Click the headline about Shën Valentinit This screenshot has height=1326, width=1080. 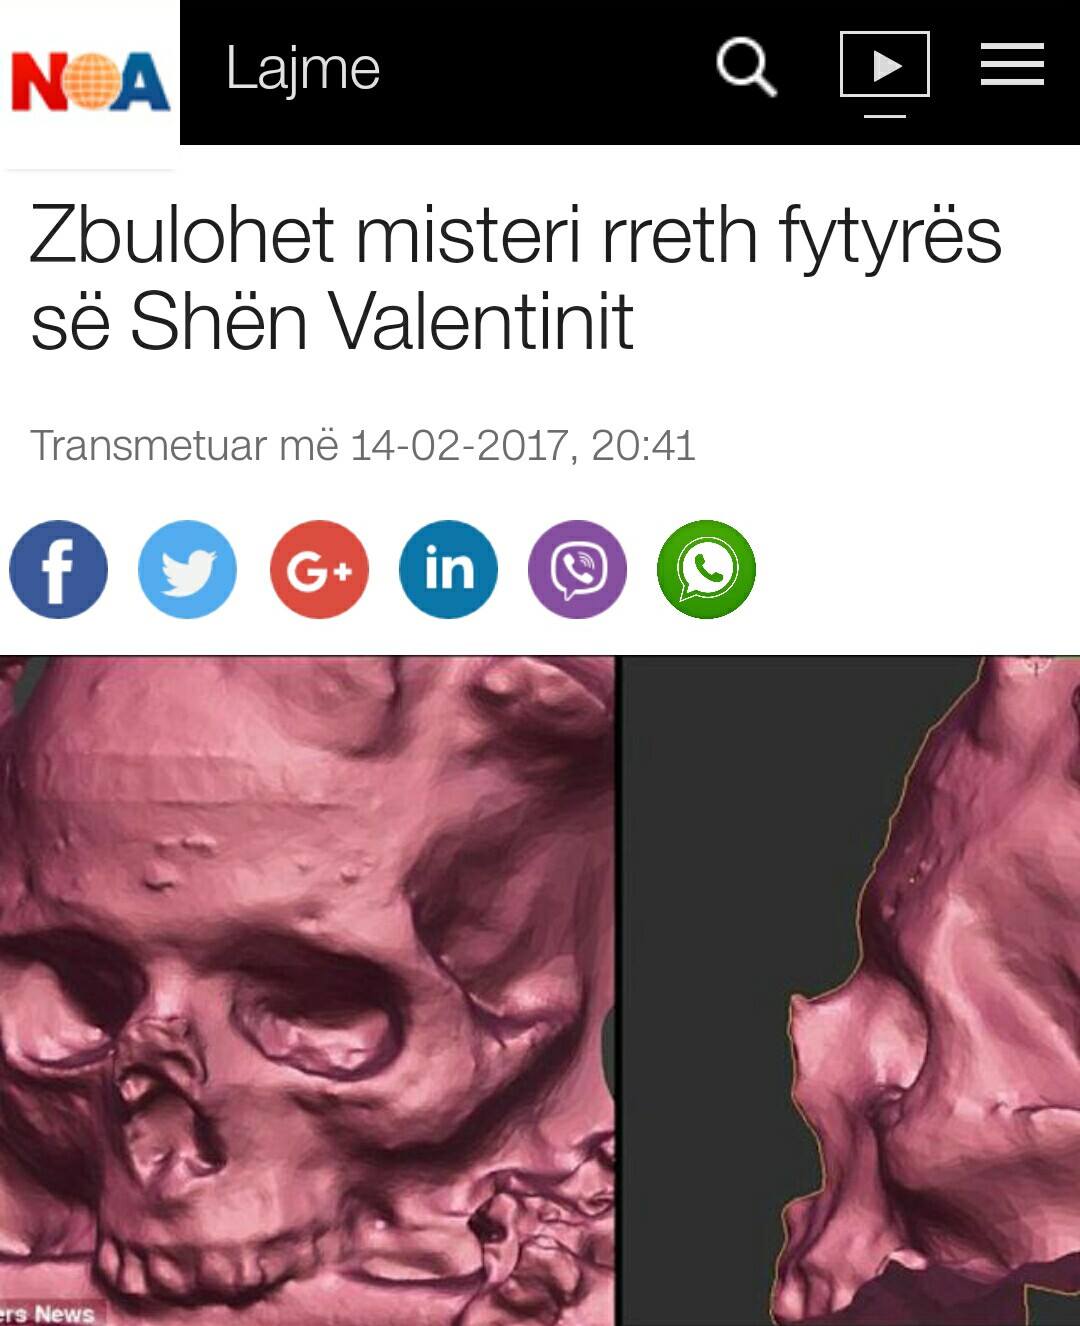click(x=515, y=278)
